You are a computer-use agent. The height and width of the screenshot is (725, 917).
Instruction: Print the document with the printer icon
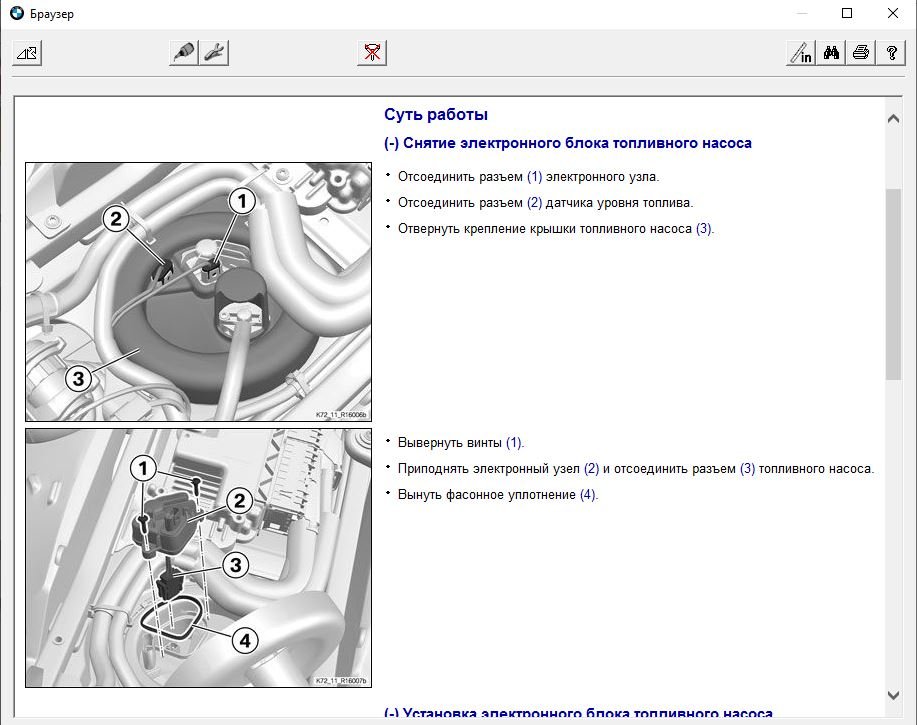pyautogui.click(x=860, y=54)
